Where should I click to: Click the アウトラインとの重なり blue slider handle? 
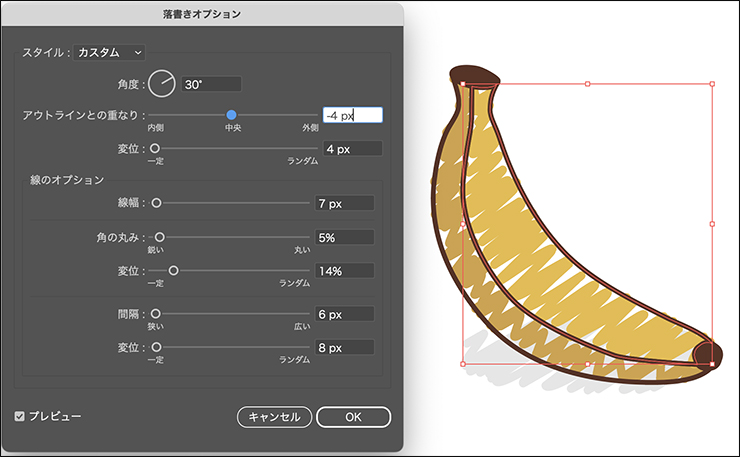232,115
